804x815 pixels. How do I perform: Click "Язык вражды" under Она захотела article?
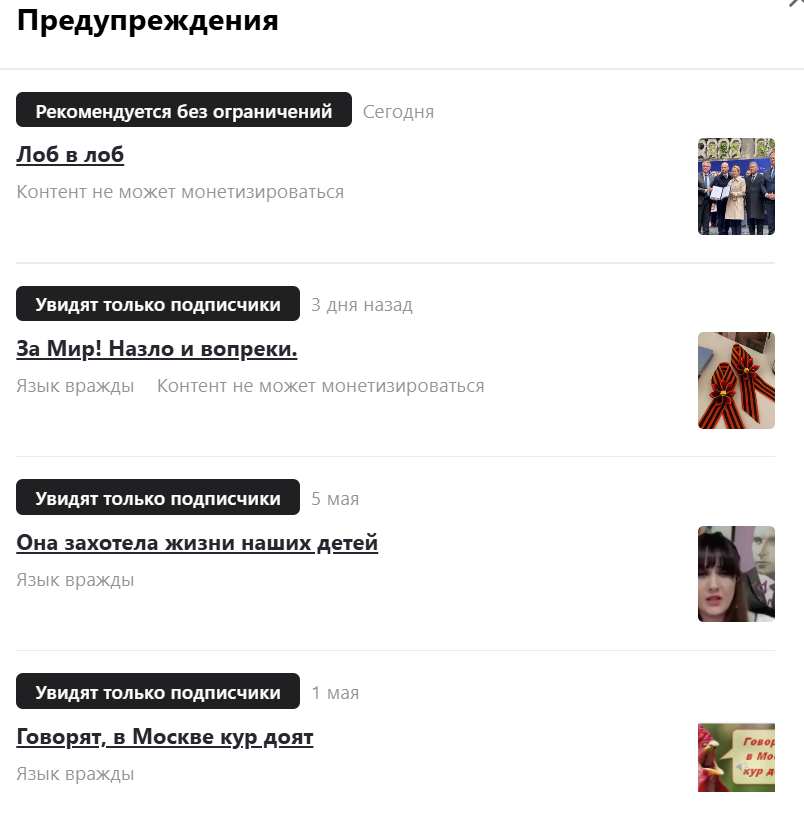tap(75, 580)
